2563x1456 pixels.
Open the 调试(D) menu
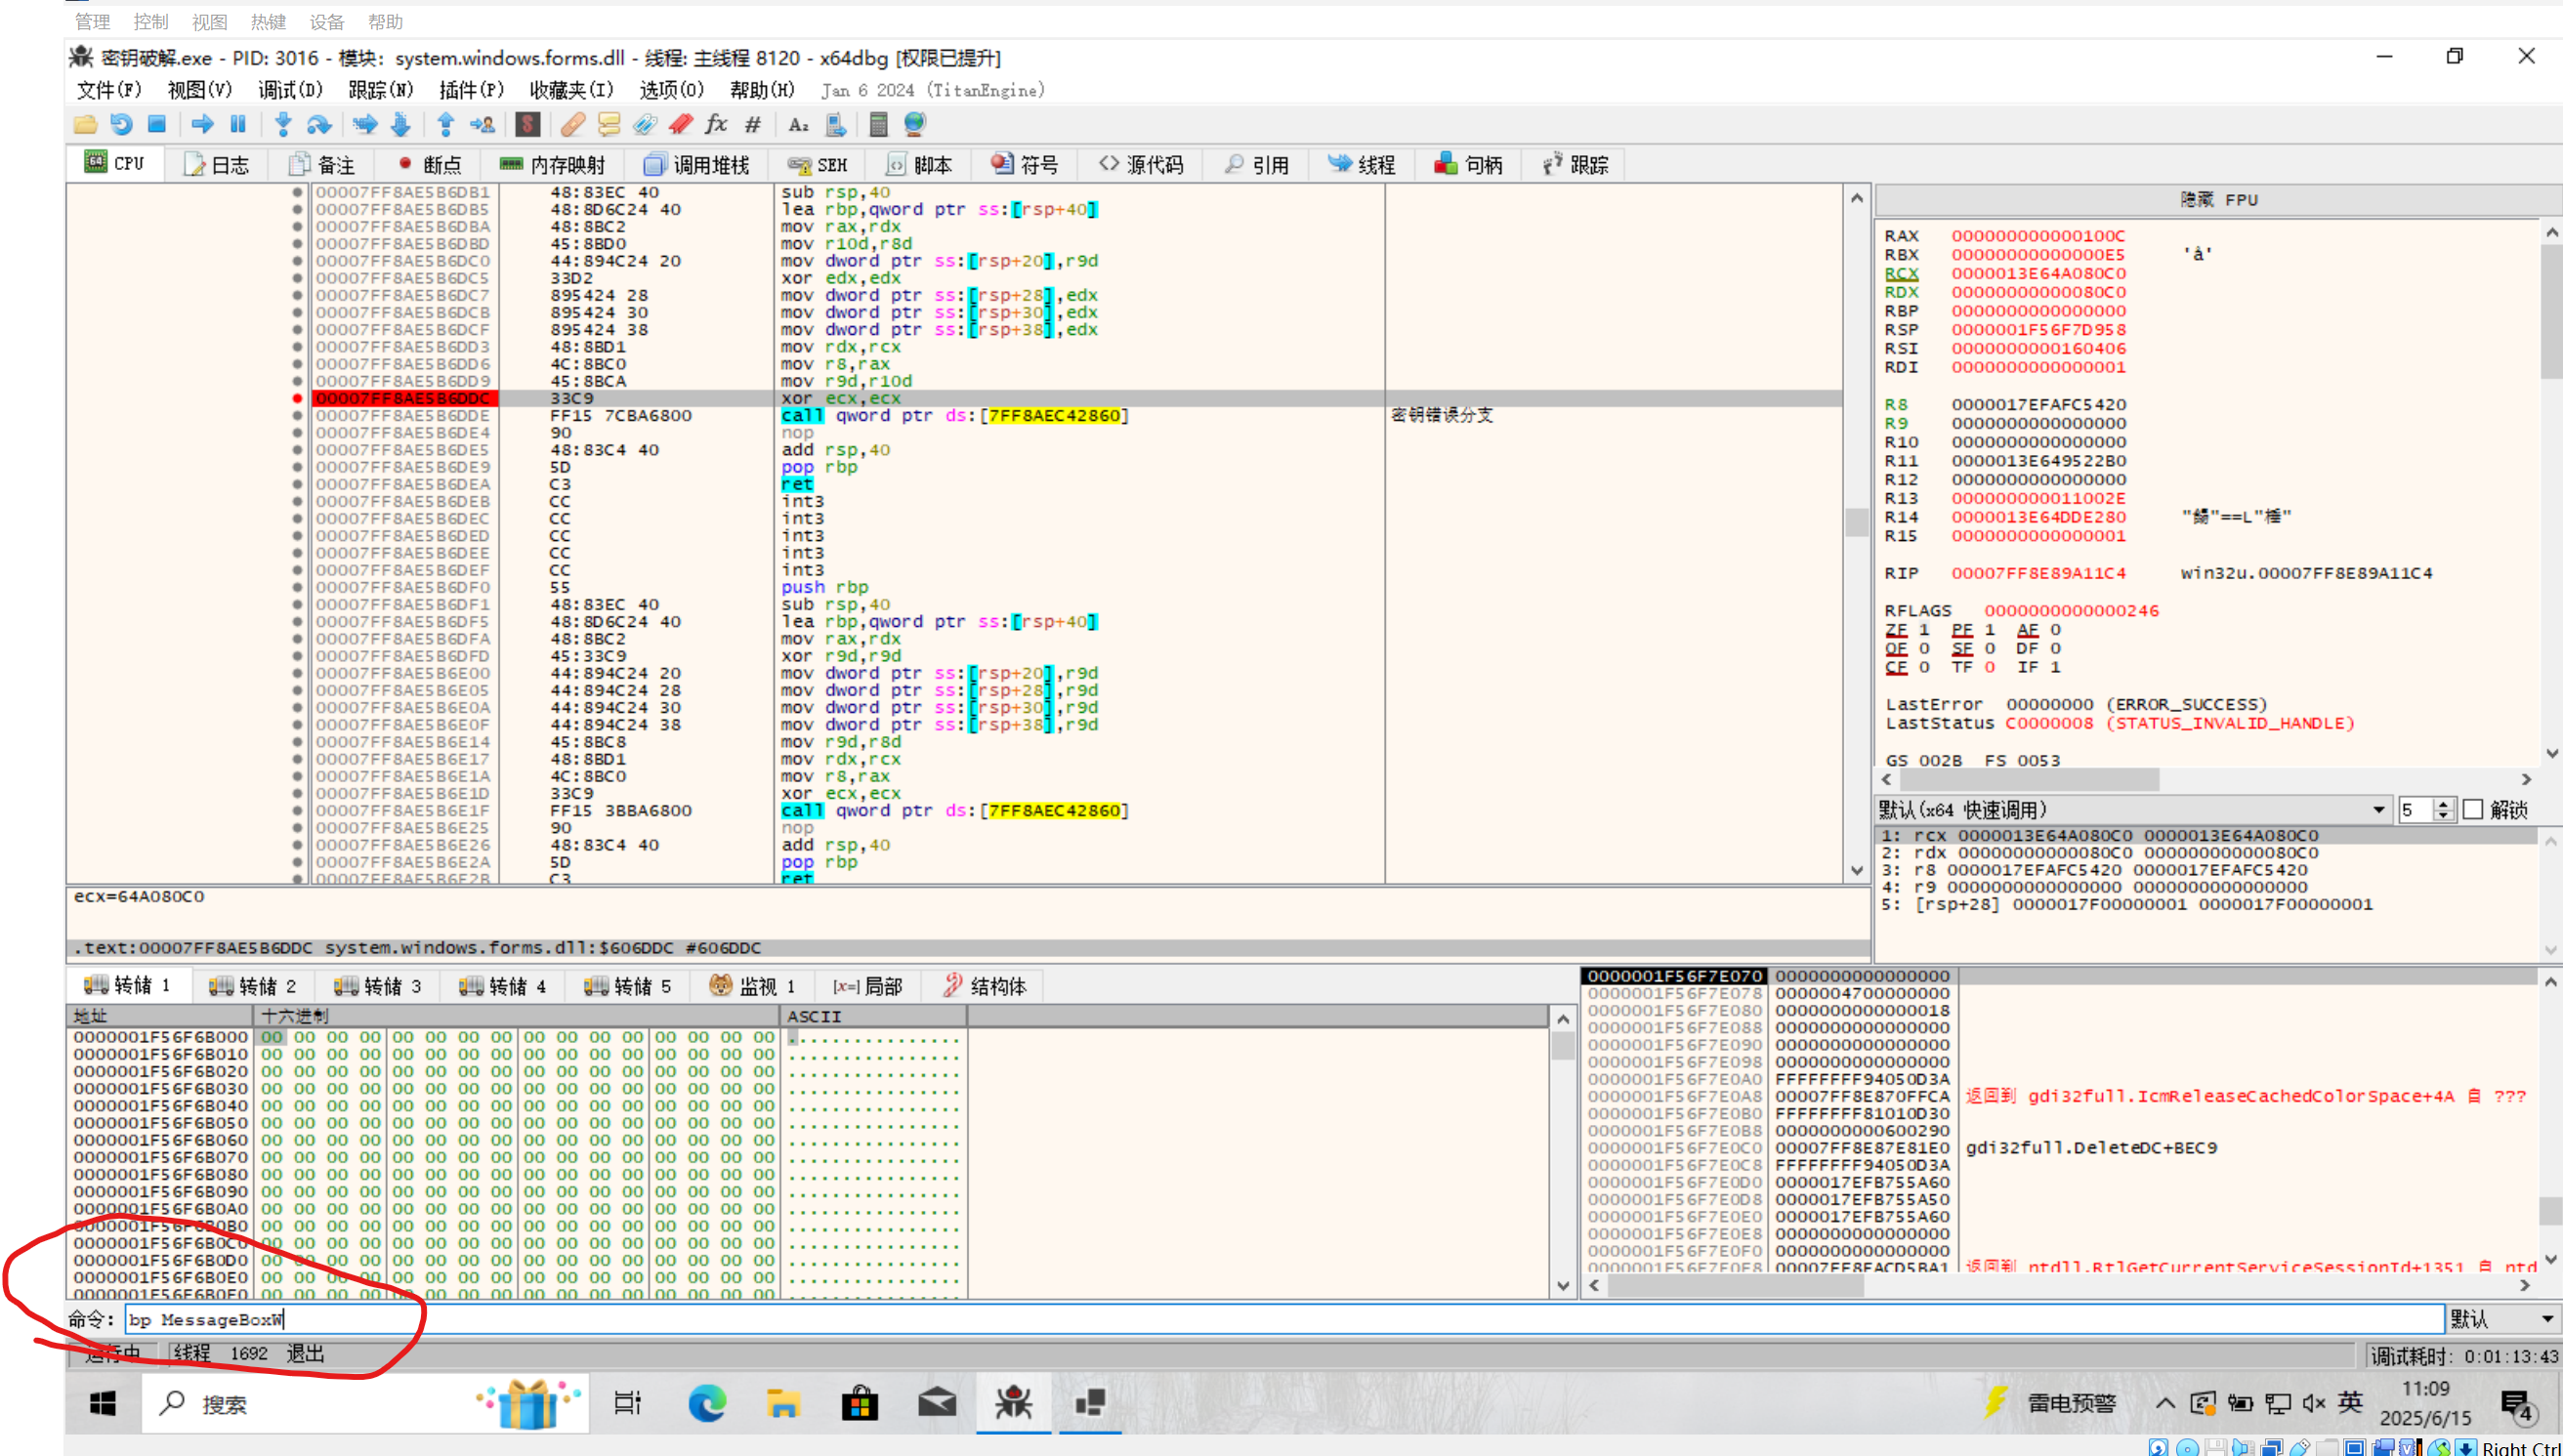(x=290, y=90)
